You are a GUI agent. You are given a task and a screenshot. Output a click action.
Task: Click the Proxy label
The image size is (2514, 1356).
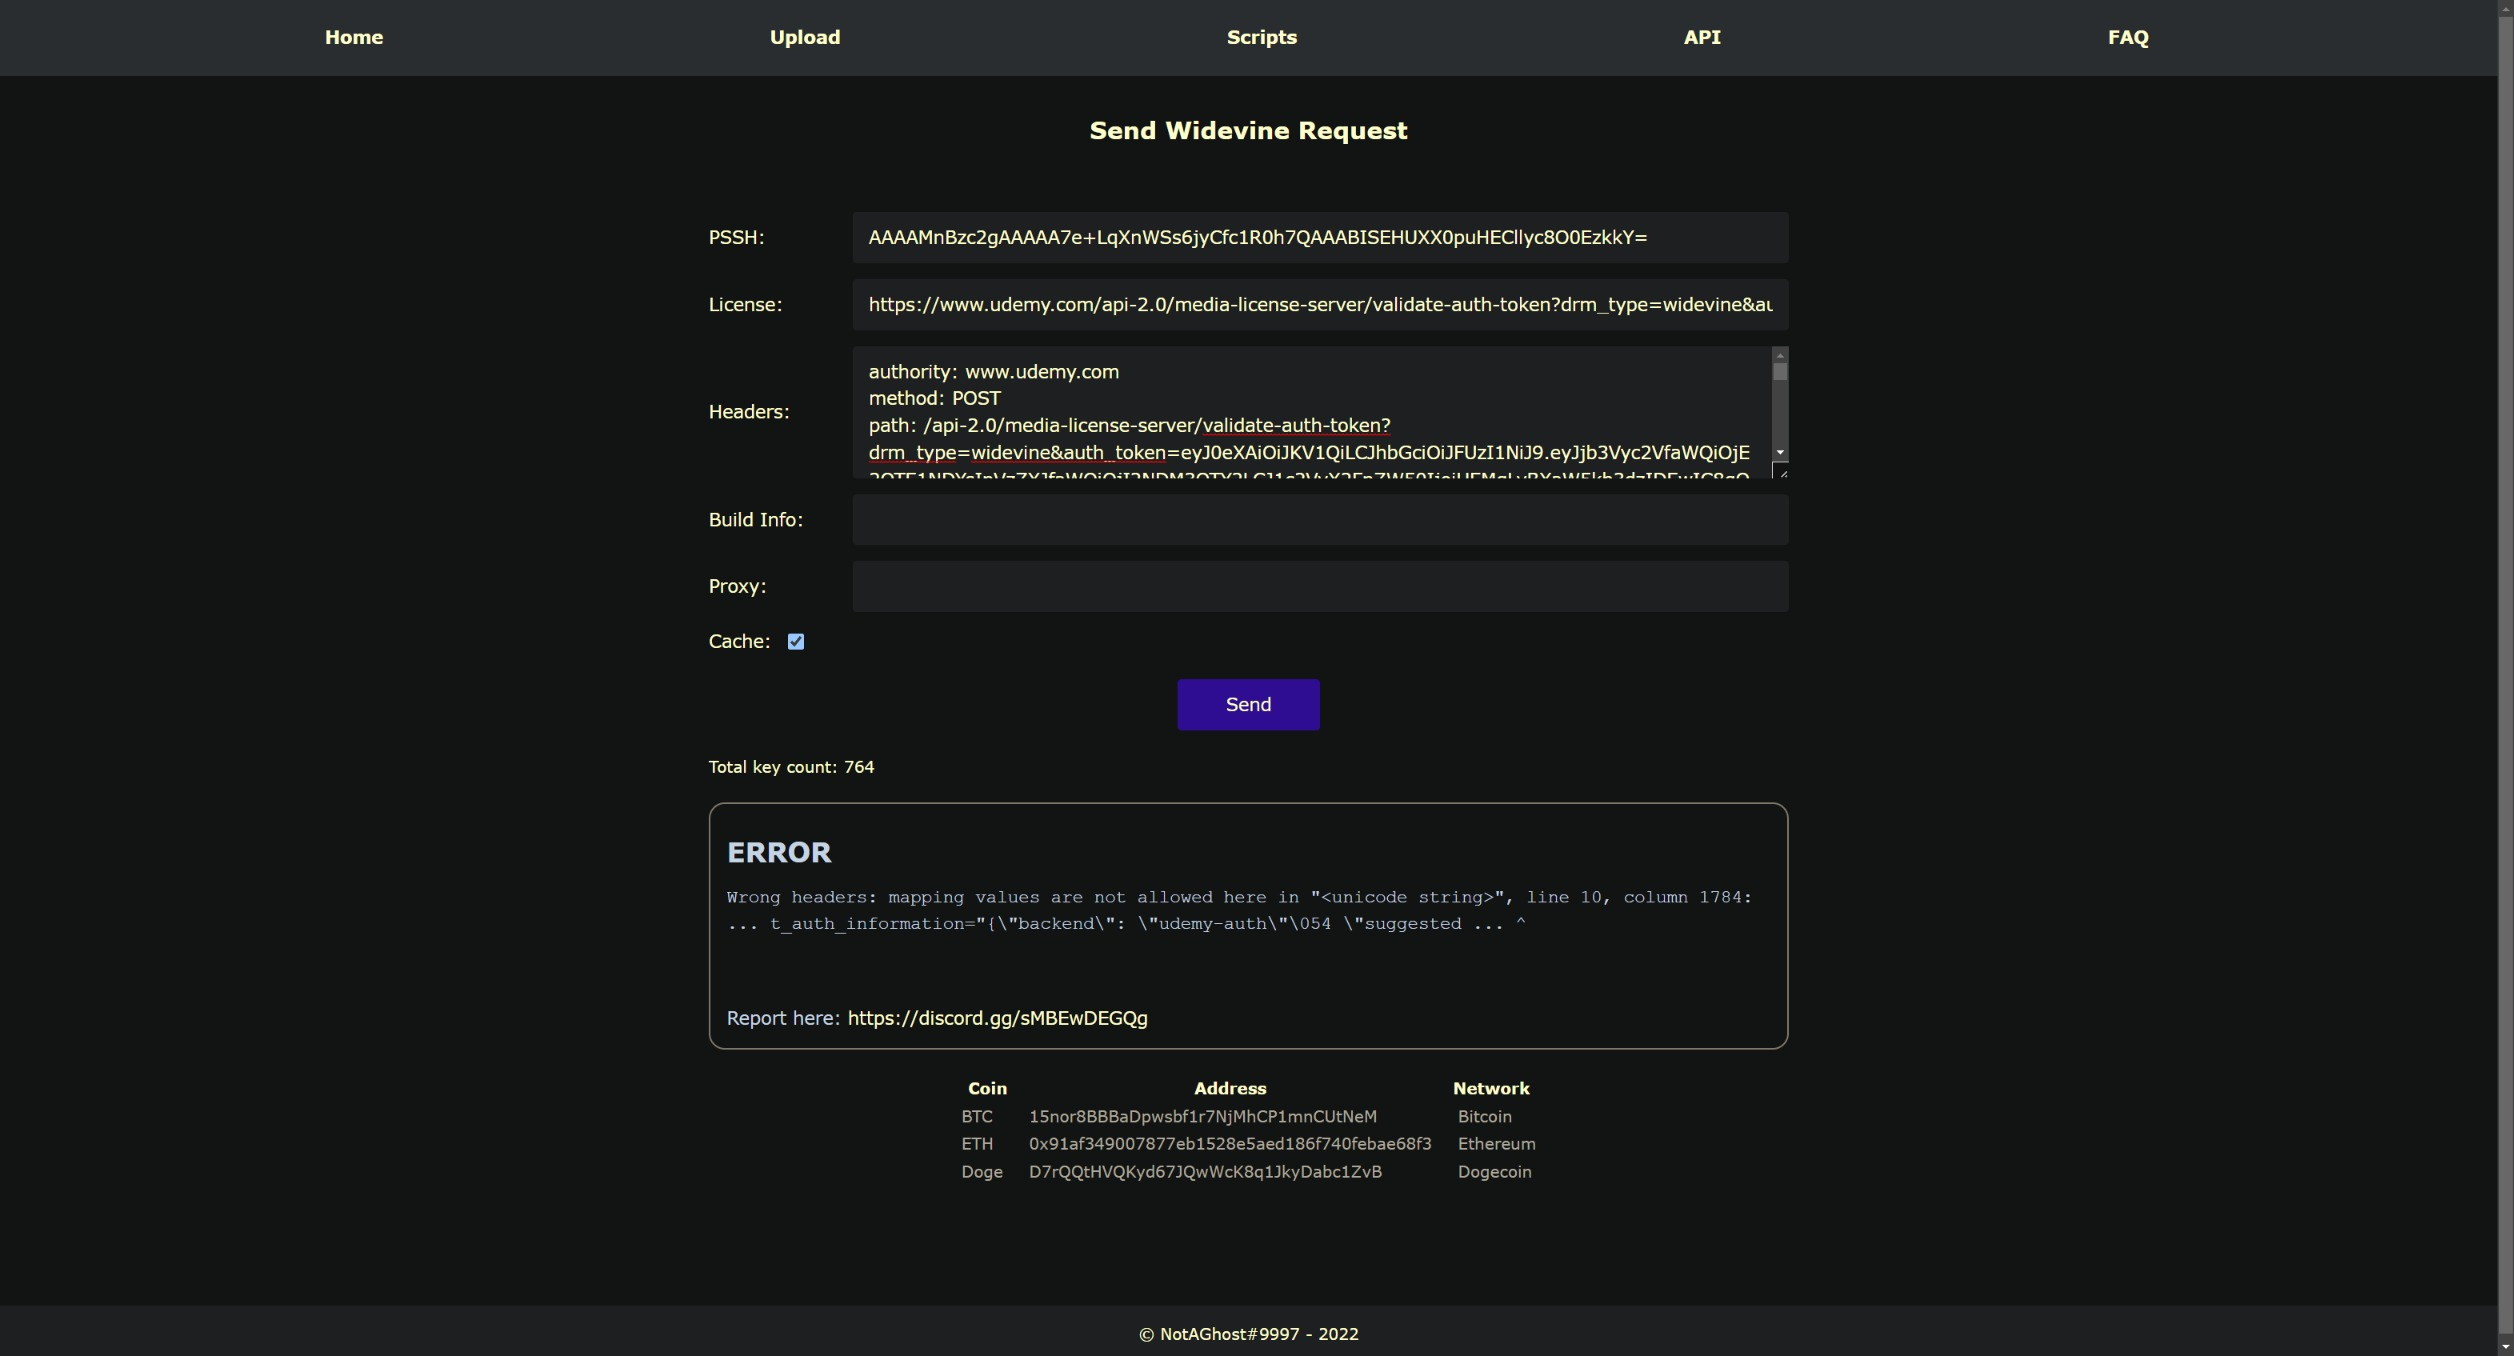tap(737, 586)
